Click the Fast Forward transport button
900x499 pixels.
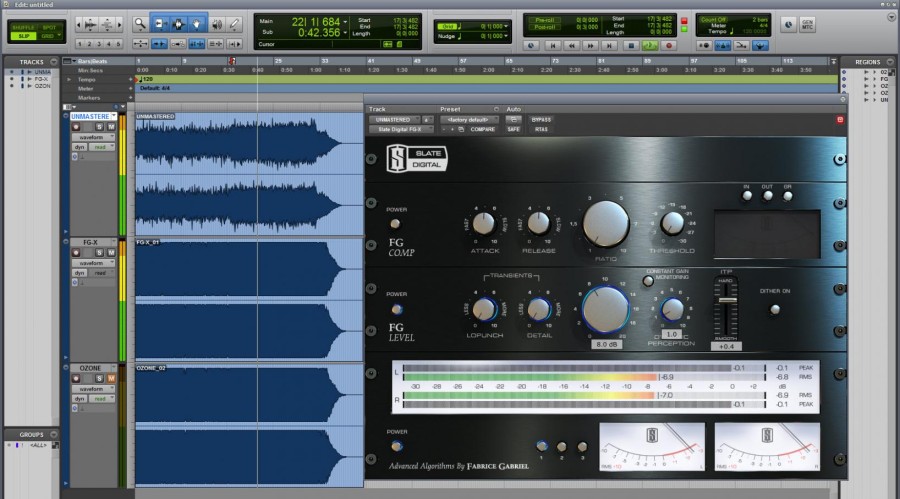tap(590, 45)
